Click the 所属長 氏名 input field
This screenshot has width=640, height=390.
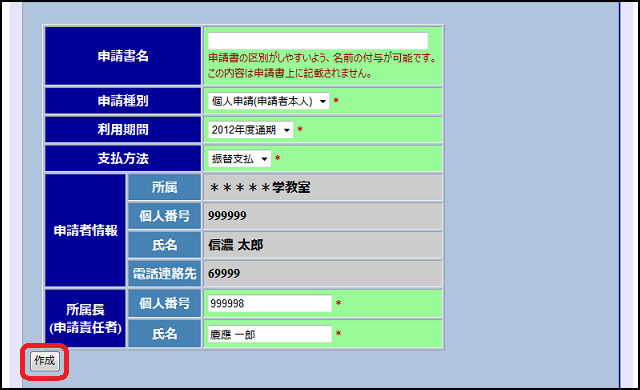point(270,334)
